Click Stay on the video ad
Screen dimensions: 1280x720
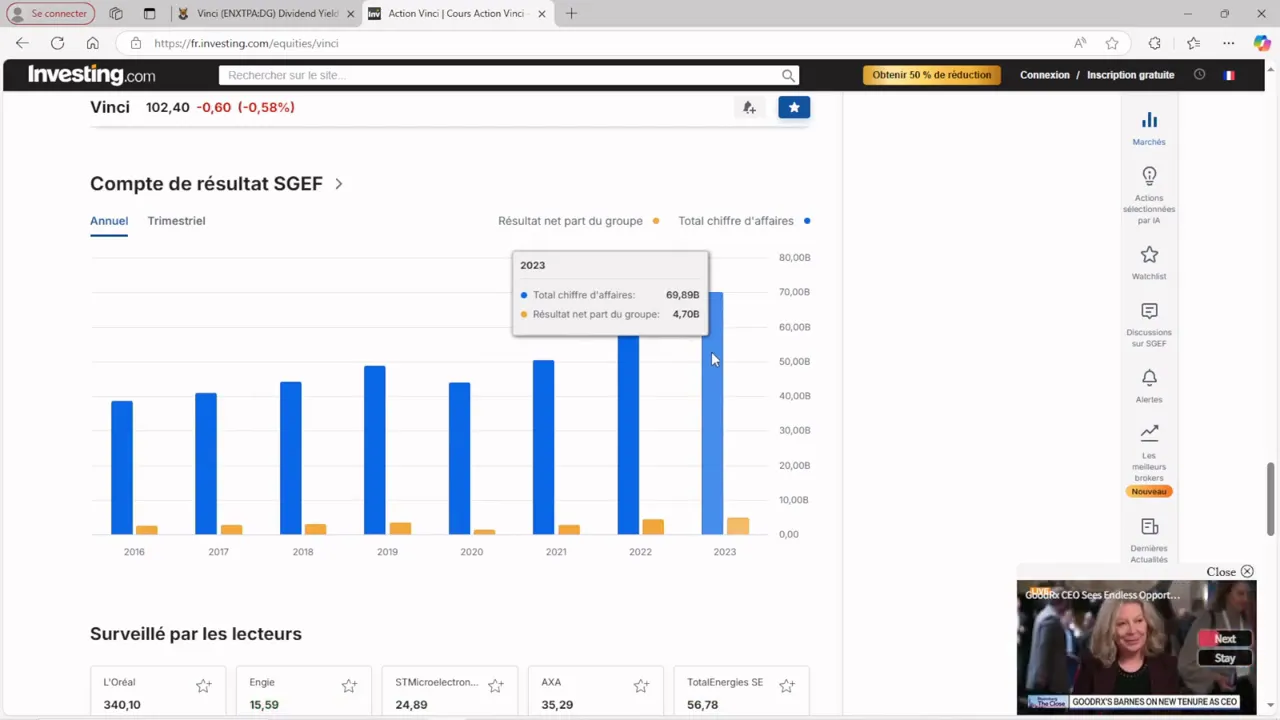[x=1225, y=658]
